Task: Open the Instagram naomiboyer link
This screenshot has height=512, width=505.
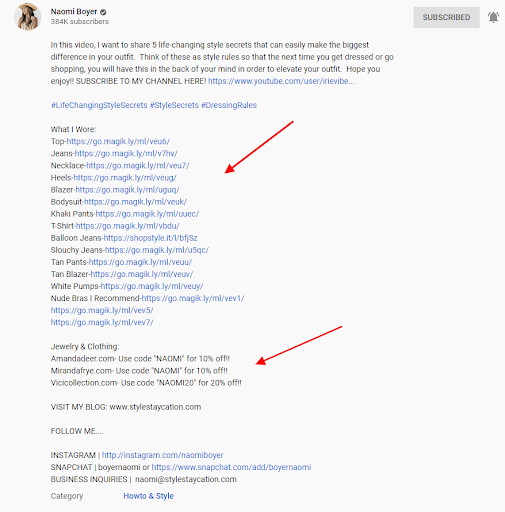Action: tap(163, 455)
